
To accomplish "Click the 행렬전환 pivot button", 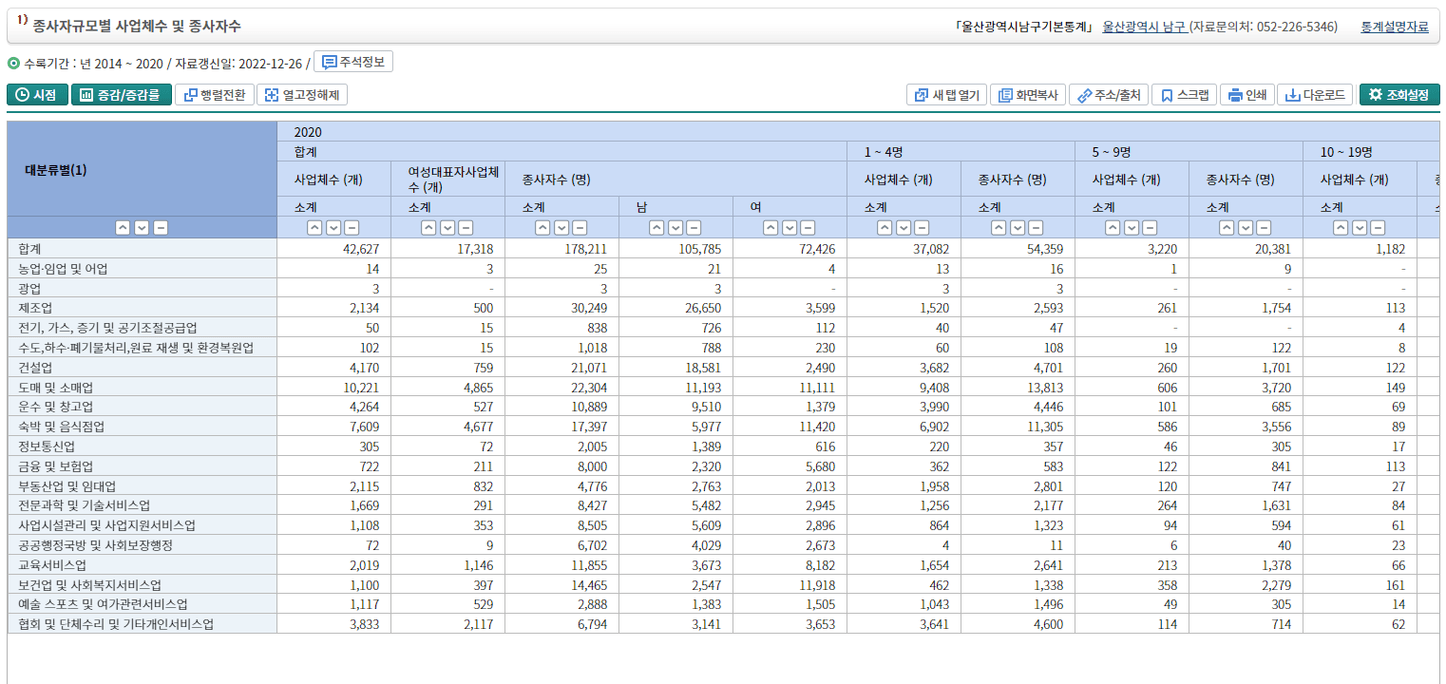I will coord(214,95).
